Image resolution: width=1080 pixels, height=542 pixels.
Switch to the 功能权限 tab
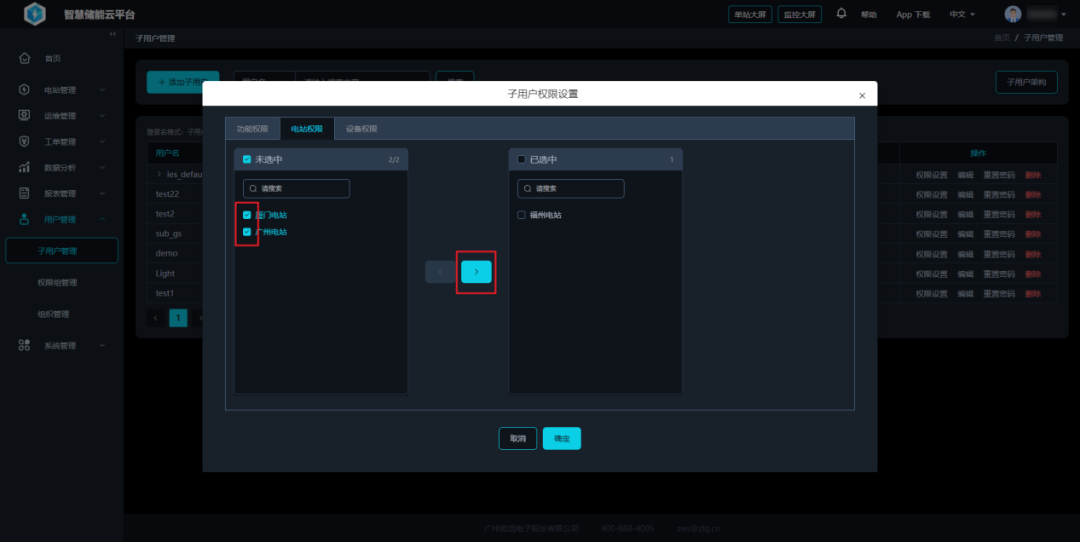pyautogui.click(x=252, y=129)
